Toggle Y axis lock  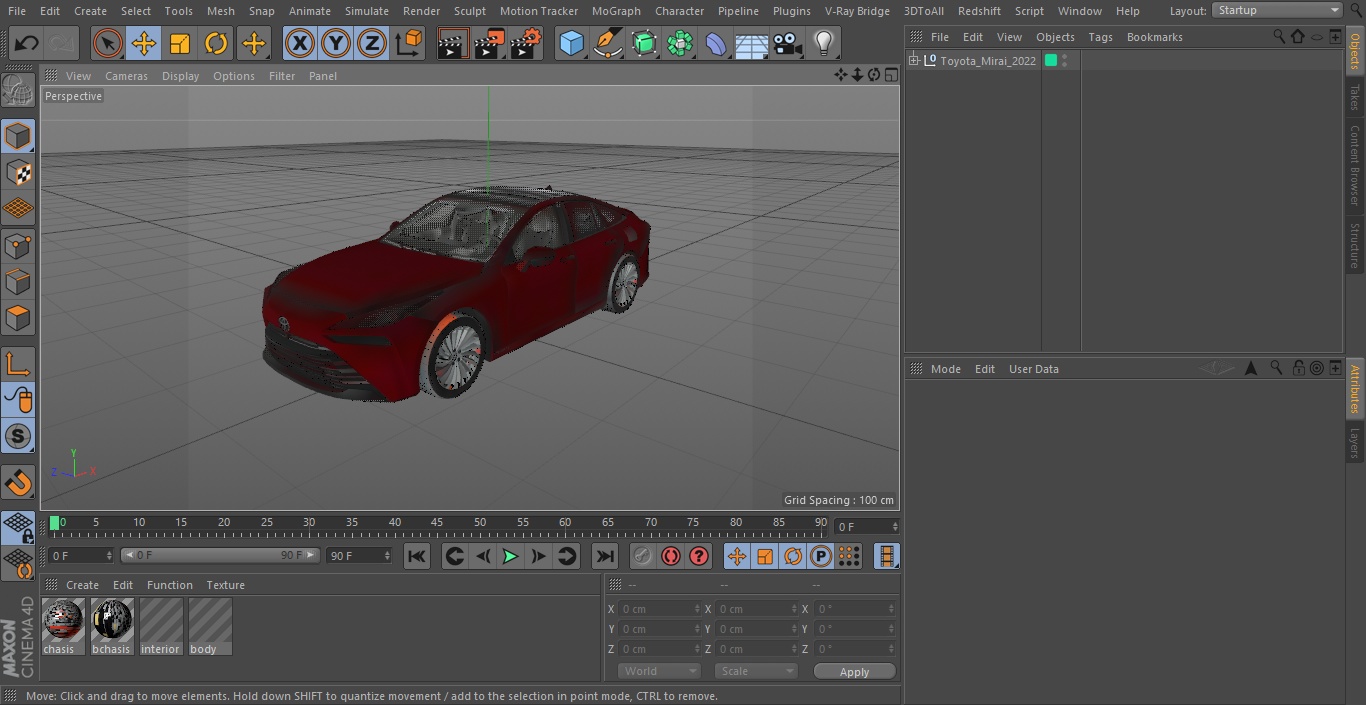pyautogui.click(x=336, y=43)
